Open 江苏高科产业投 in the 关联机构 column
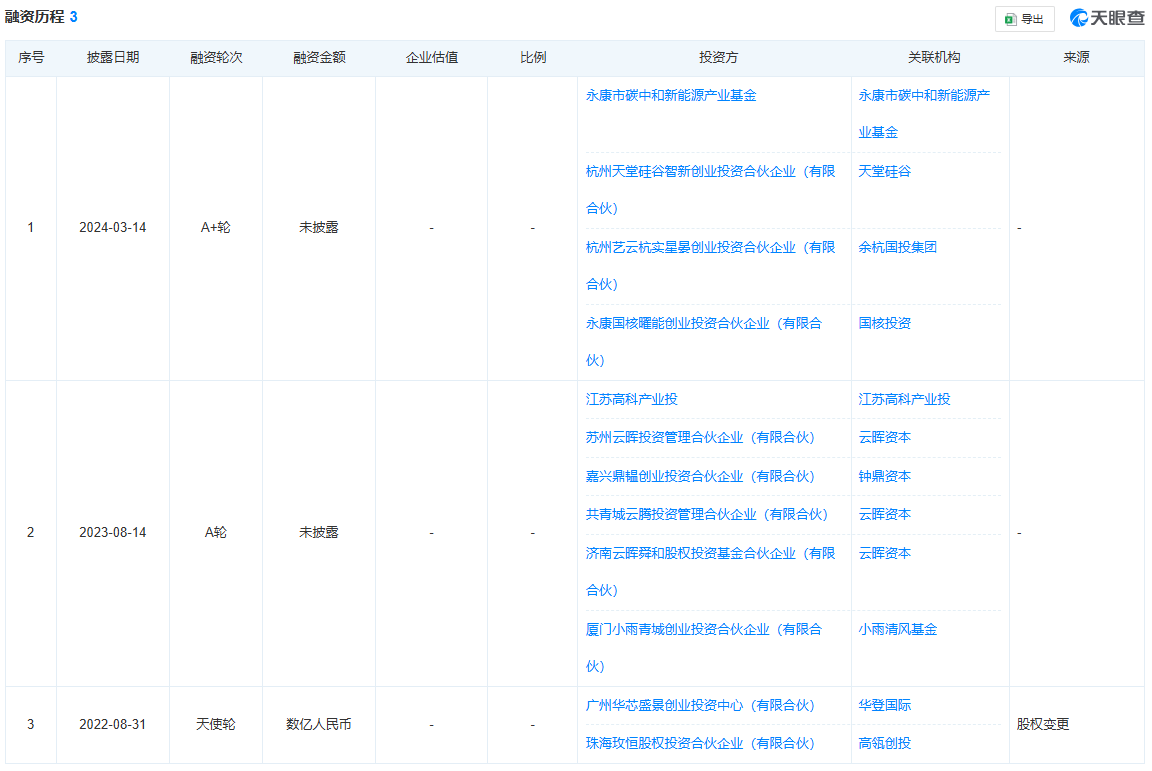Image resolution: width=1152 pixels, height=771 pixels. 904,399
